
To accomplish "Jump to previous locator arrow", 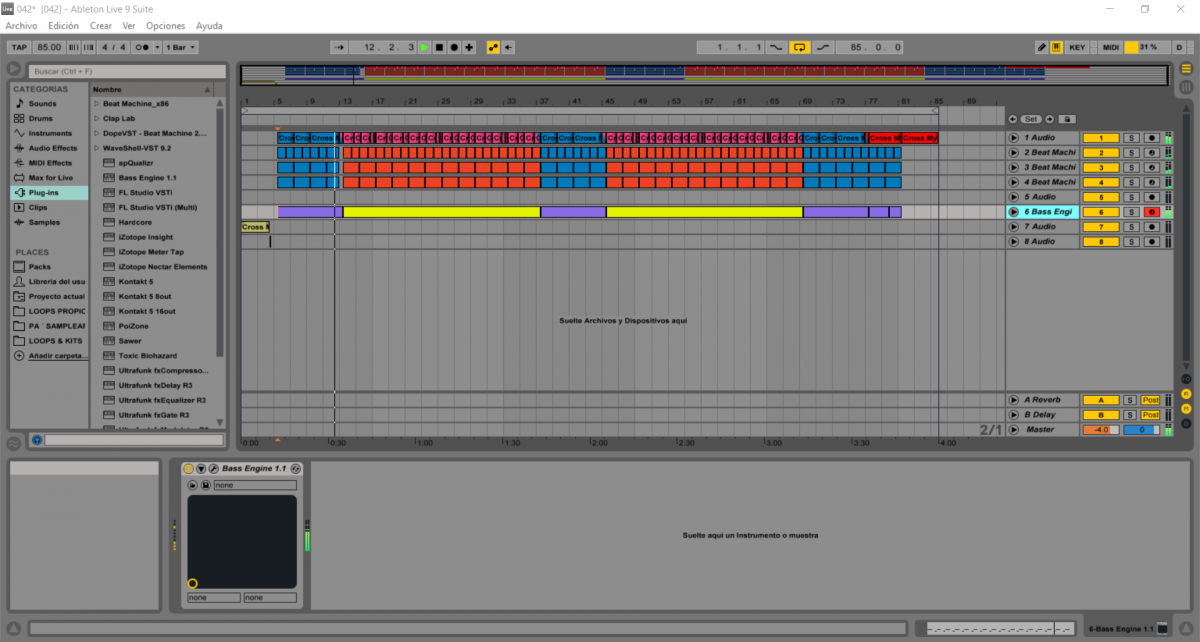I will pyautogui.click(x=1013, y=119).
